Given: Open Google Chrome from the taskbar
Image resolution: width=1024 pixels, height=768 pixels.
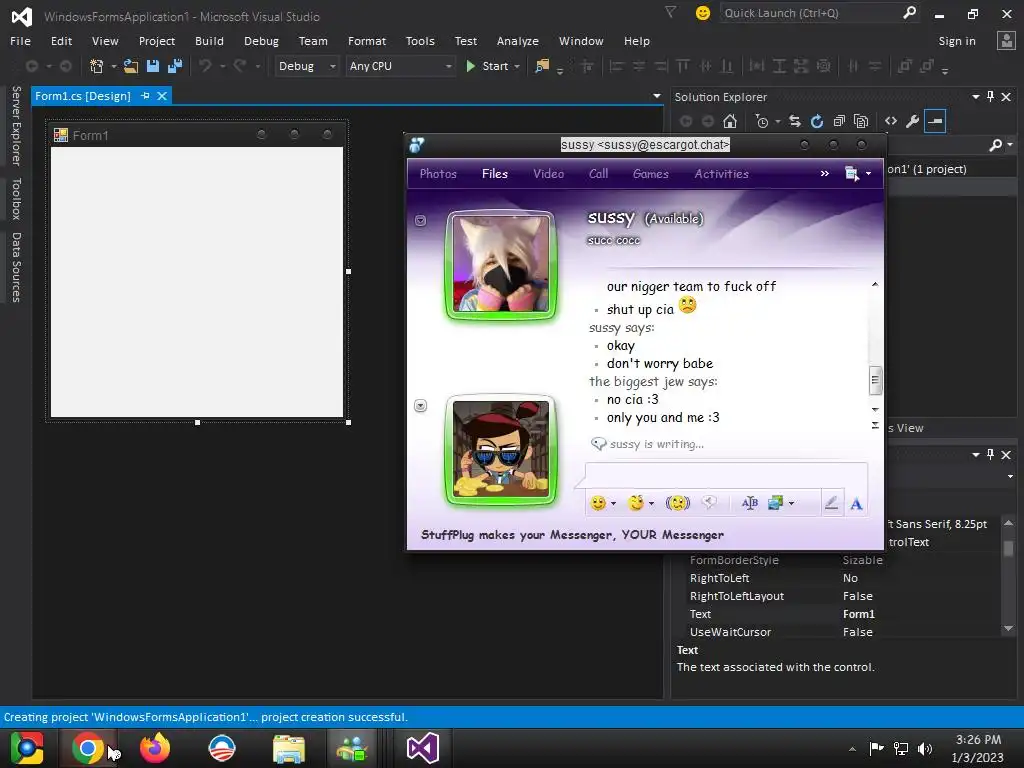Looking at the screenshot, I should pos(88,748).
